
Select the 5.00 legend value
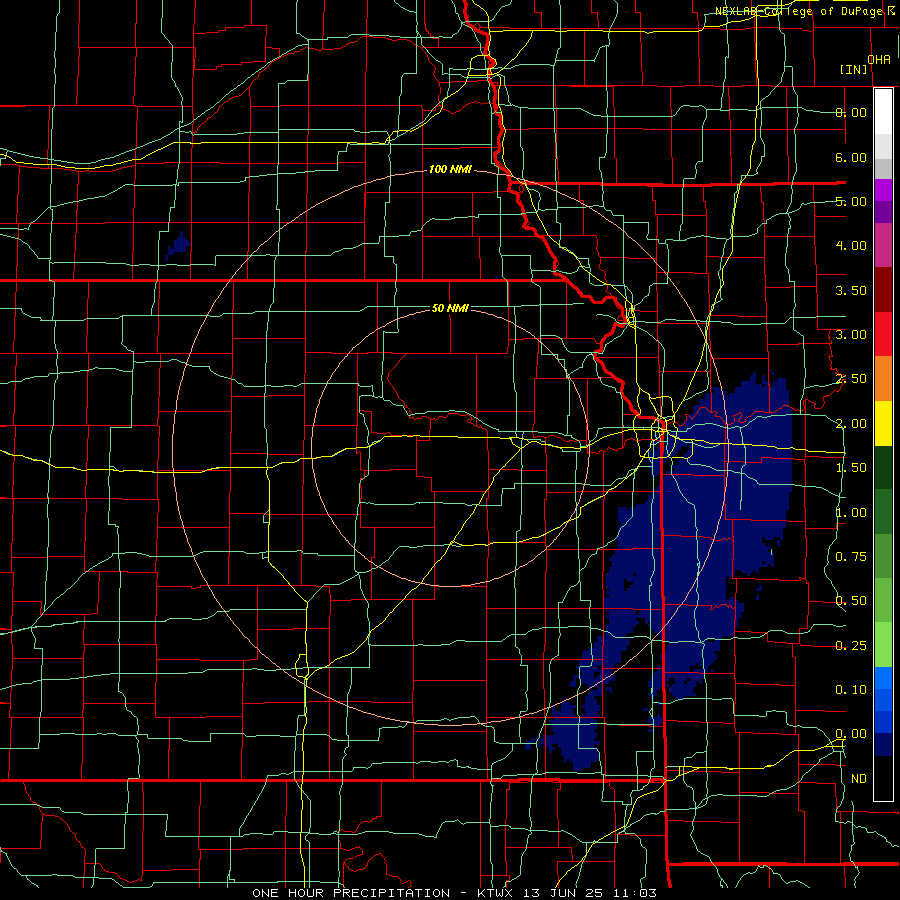coord(851,201)
